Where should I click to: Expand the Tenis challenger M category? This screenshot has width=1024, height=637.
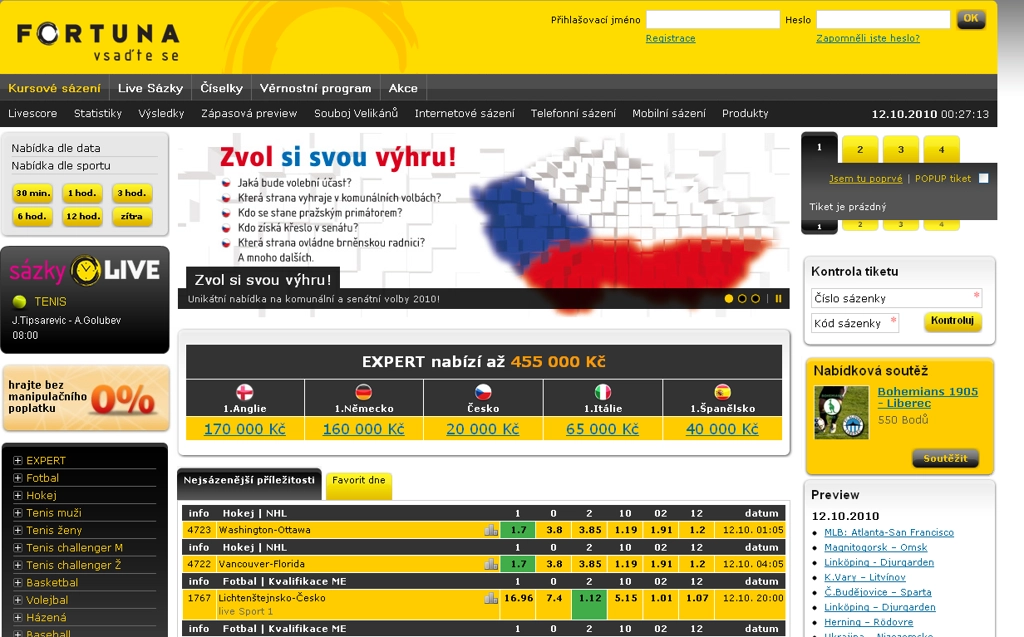(x=18, y=547)
